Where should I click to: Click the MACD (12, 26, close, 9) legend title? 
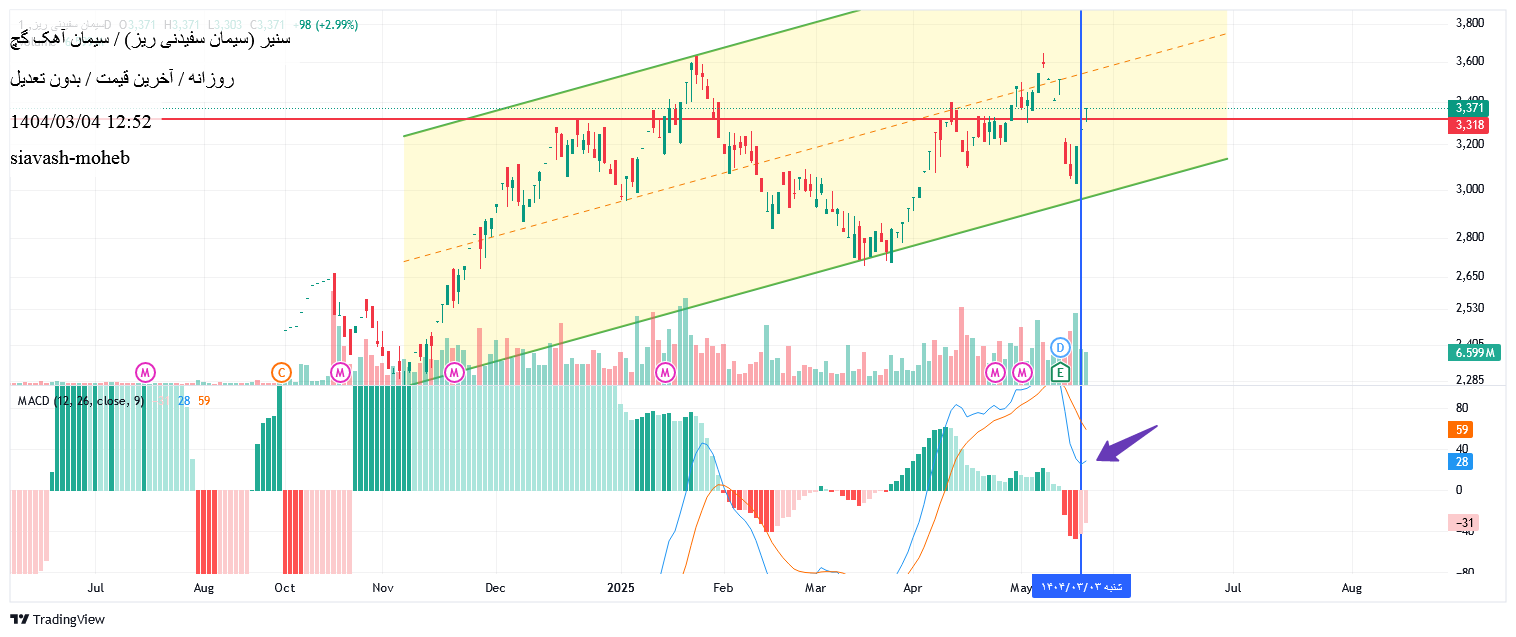[x=82, y=400]
